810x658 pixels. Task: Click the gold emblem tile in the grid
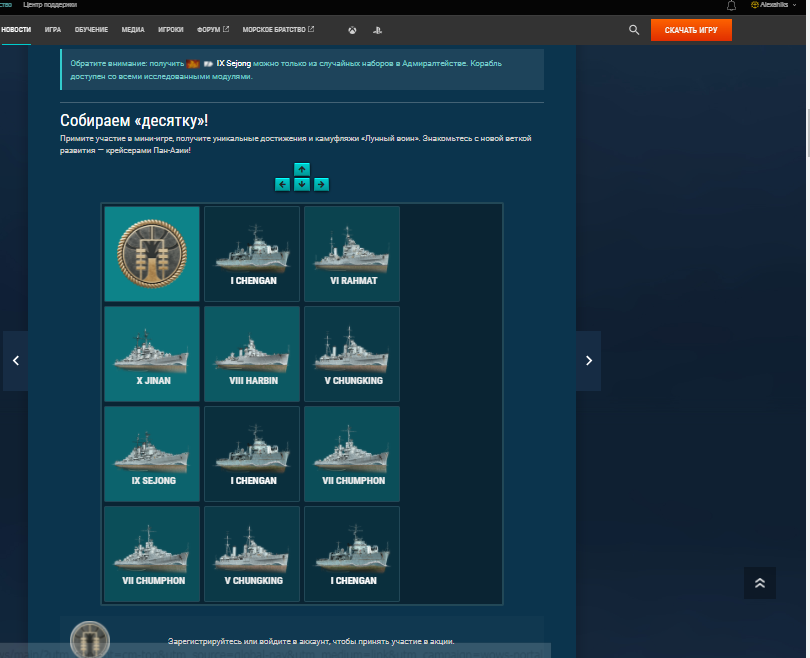point(152,254)
